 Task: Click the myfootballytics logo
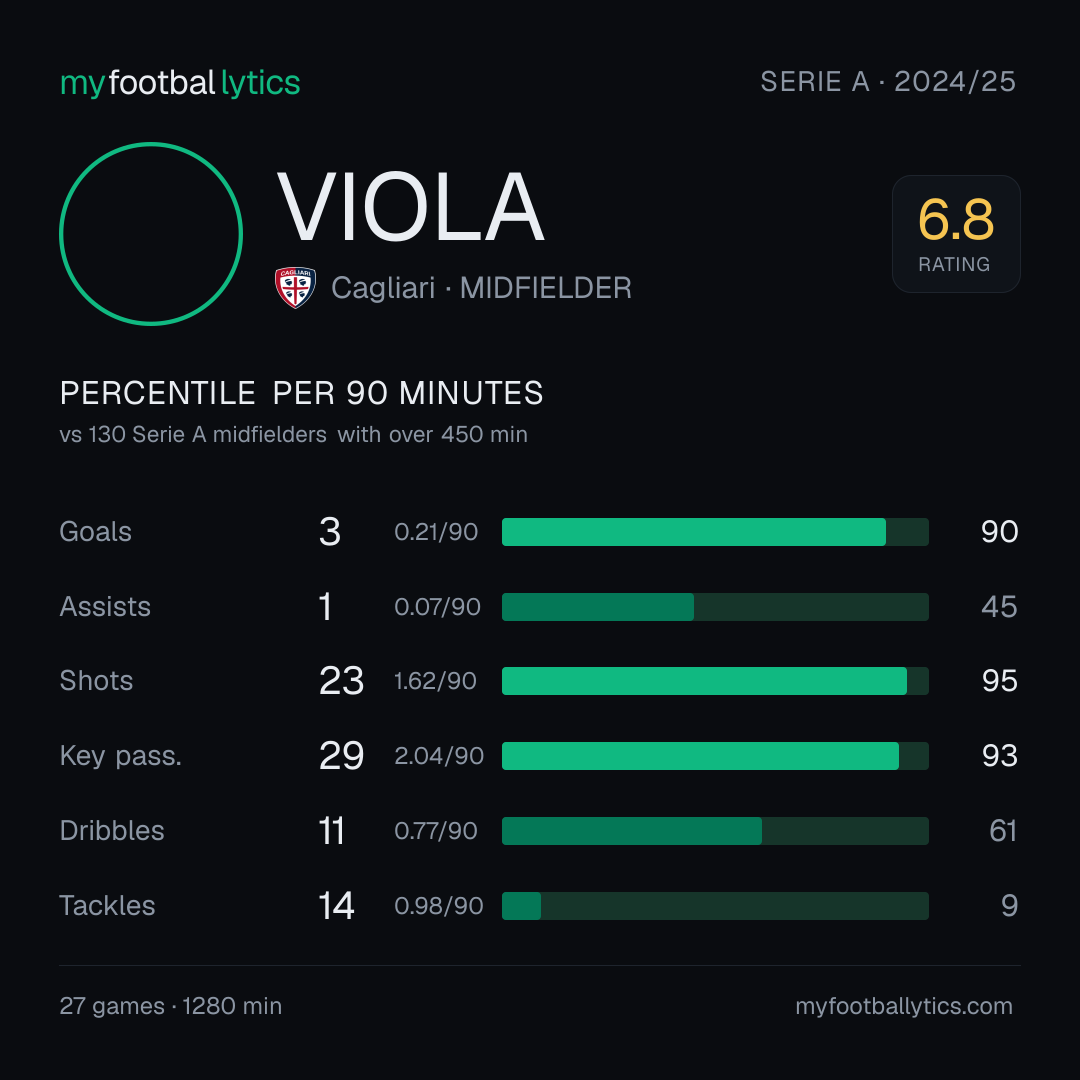click(x=180, y=83)
